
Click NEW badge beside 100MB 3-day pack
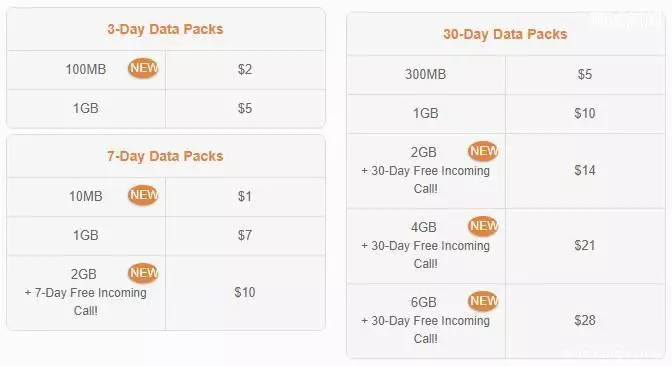[x=143, y=68]
